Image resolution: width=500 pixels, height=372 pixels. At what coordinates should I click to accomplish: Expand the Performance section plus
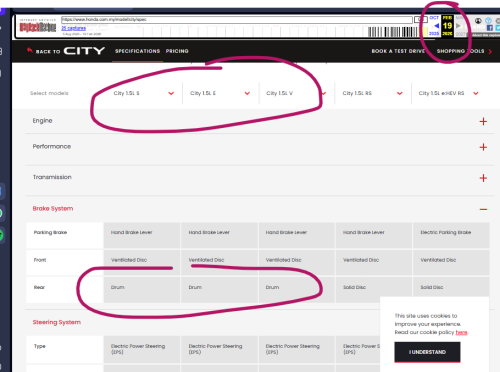pyautogui.click(x=483, y=147)
